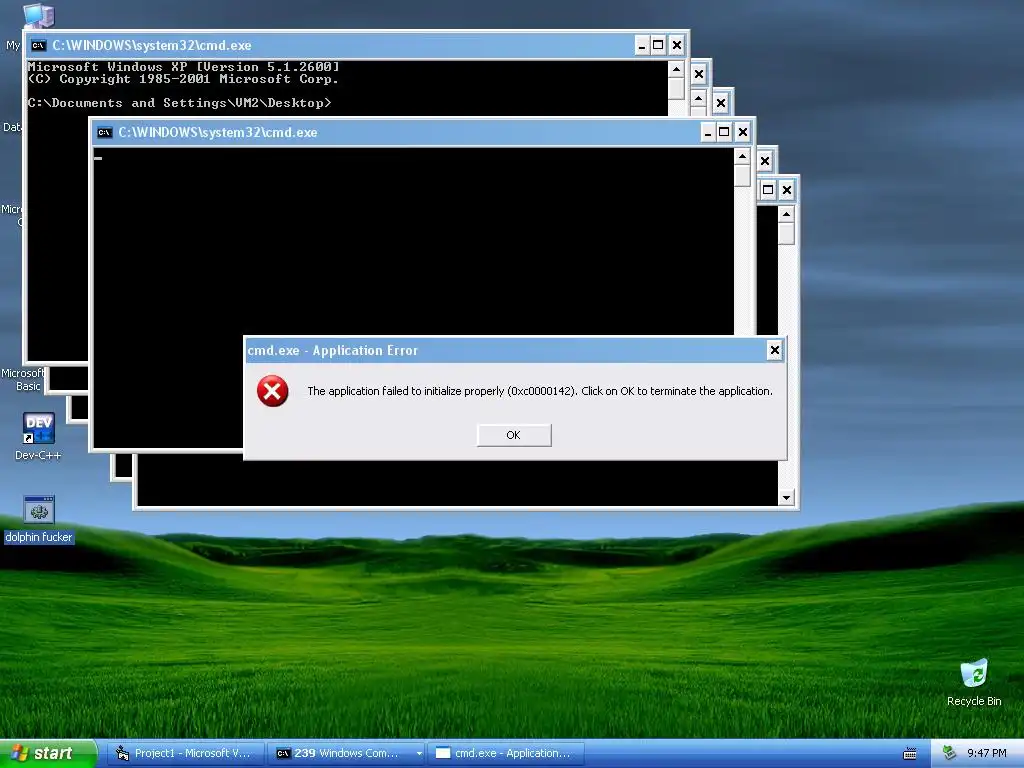Click the Microsoft Basic desktop icon label
The width and height of the screenshot is (1024, 768).
coord(24,379)
